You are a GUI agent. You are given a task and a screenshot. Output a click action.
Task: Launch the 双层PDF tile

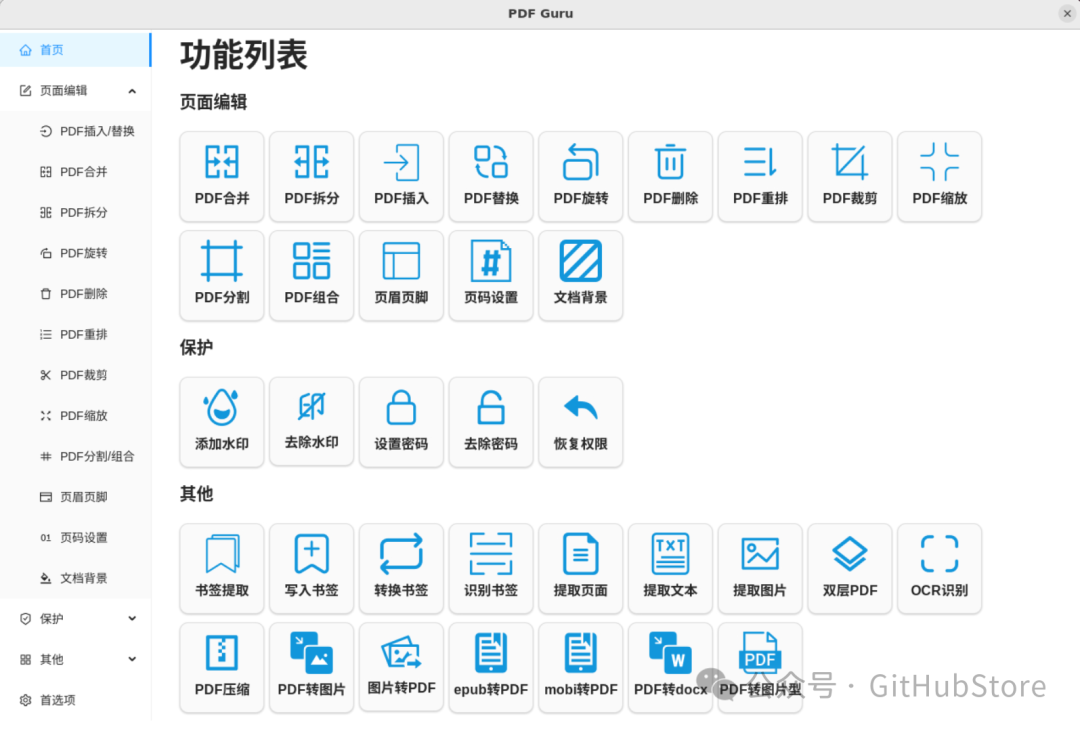tap(850, 568)
